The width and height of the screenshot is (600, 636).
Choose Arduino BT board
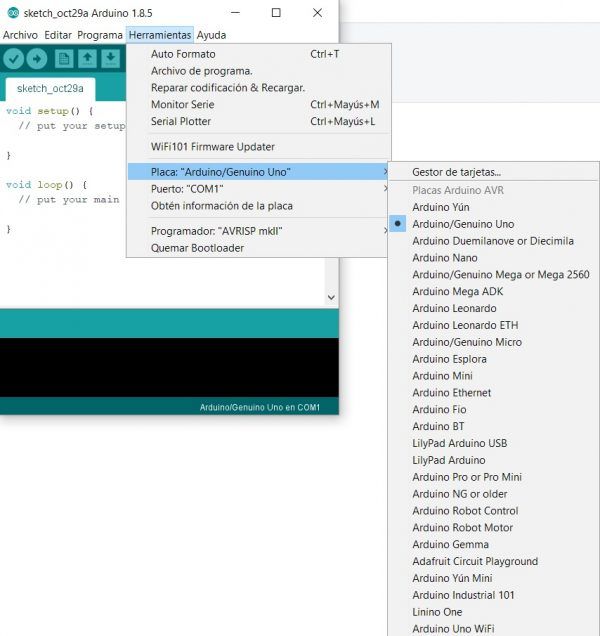(494, 427)
